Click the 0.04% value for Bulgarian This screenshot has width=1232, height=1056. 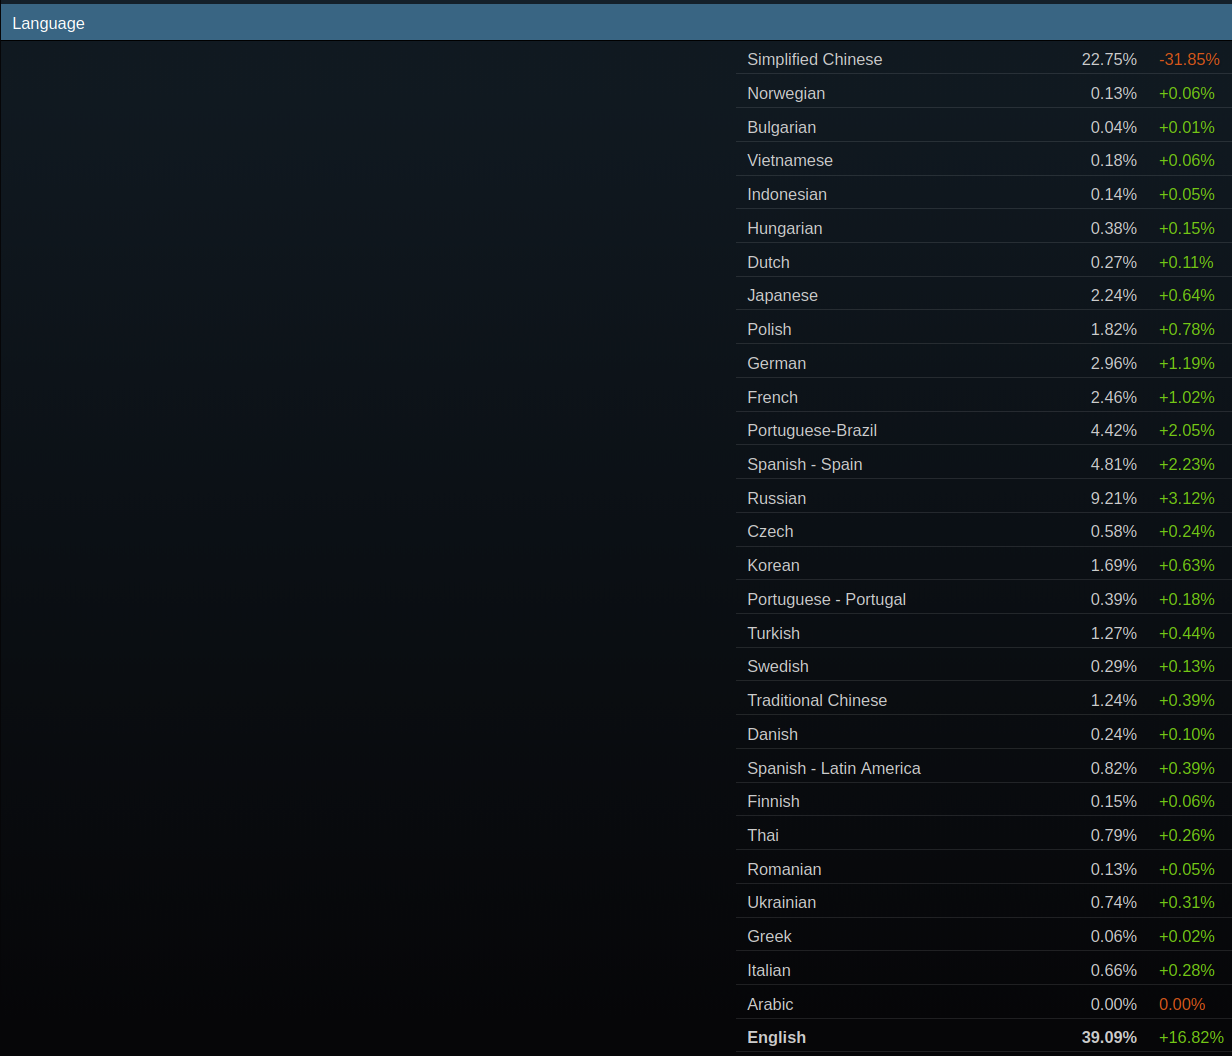(x=1114, y=127)
